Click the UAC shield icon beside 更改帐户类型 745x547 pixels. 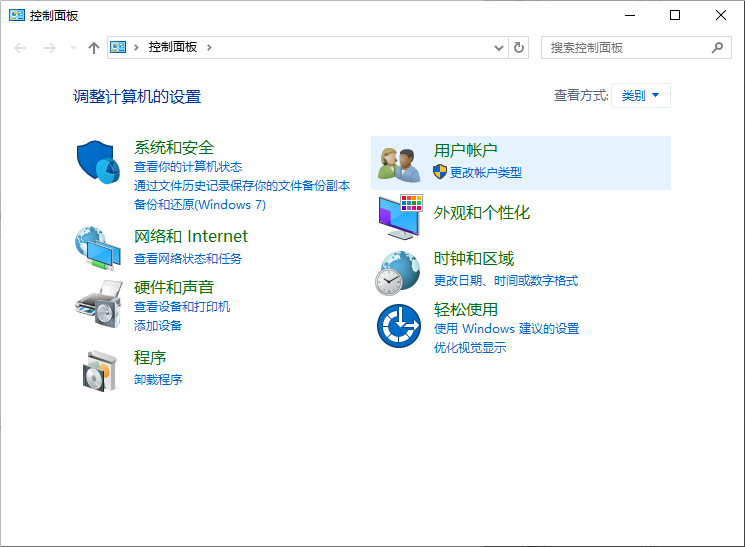[440, 172]
